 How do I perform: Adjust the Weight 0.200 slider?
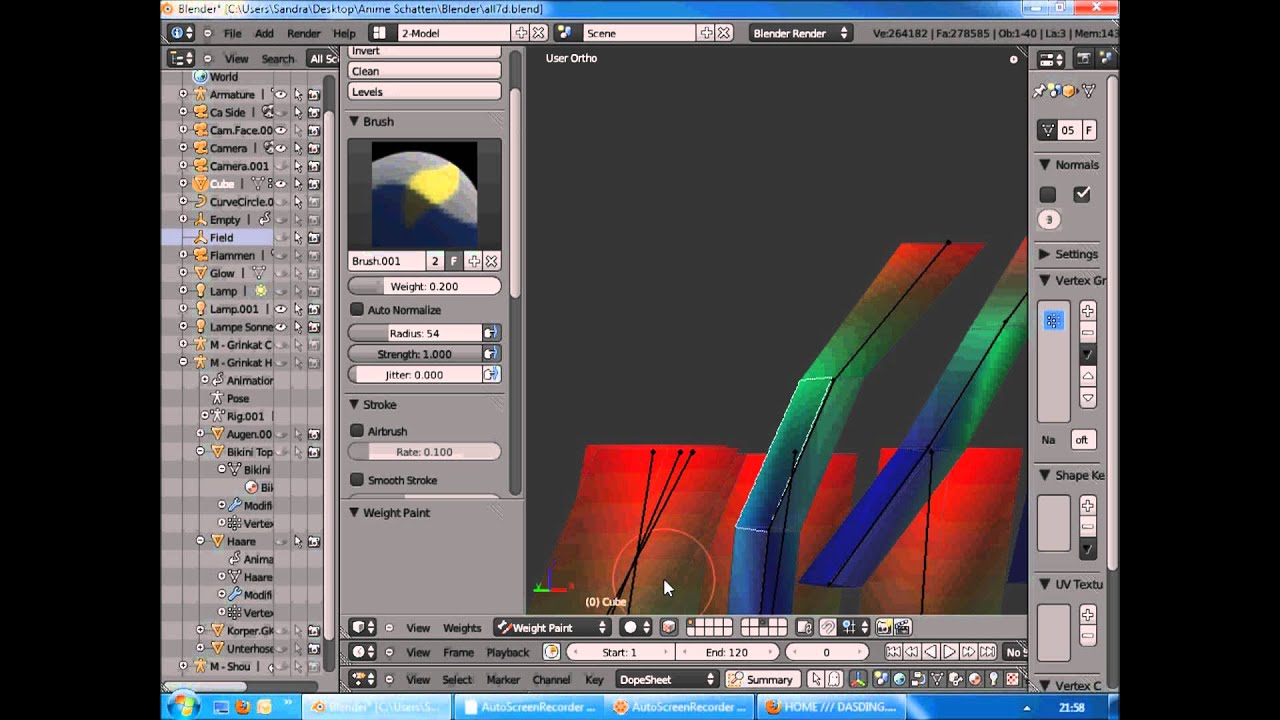click(424, 286)
